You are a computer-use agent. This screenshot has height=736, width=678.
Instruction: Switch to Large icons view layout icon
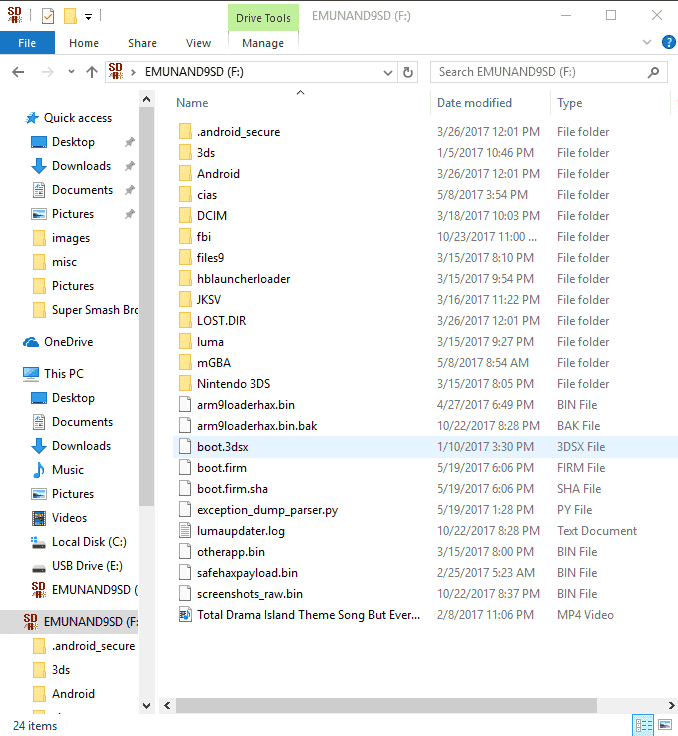coord(665,726)
